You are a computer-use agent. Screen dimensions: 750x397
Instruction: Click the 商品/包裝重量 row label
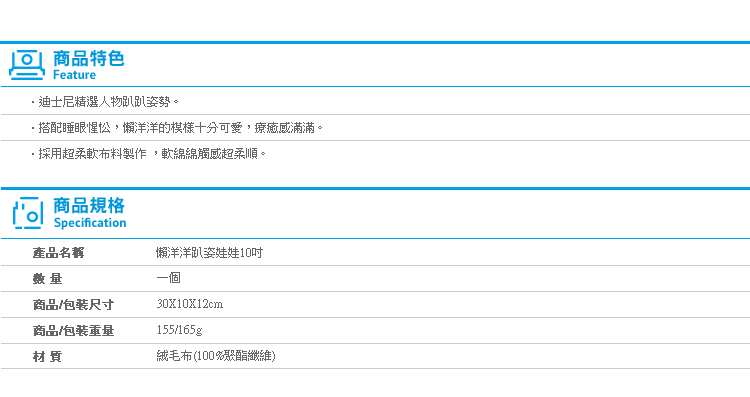tap(73, 330)
